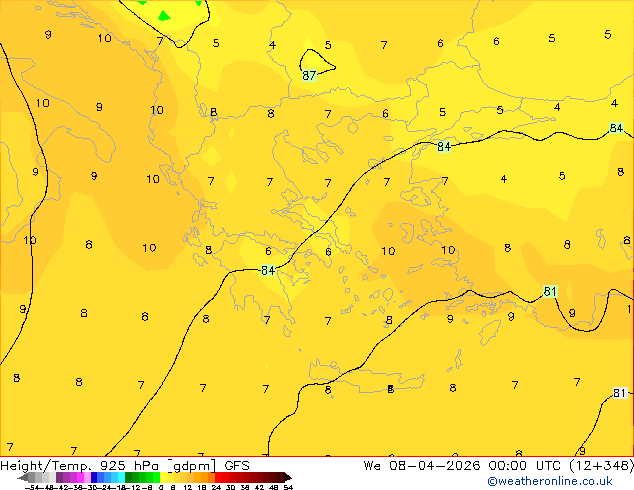Viewport: 634px width, 490px height.
Task: Click the gray left arrow end of the legend
Action: (x=23, y=477)
